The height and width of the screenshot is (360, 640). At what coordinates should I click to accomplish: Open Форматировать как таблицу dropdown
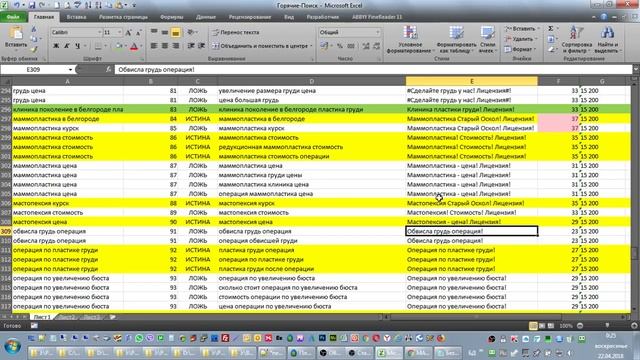pyautogui.click(x=456, y=40)
